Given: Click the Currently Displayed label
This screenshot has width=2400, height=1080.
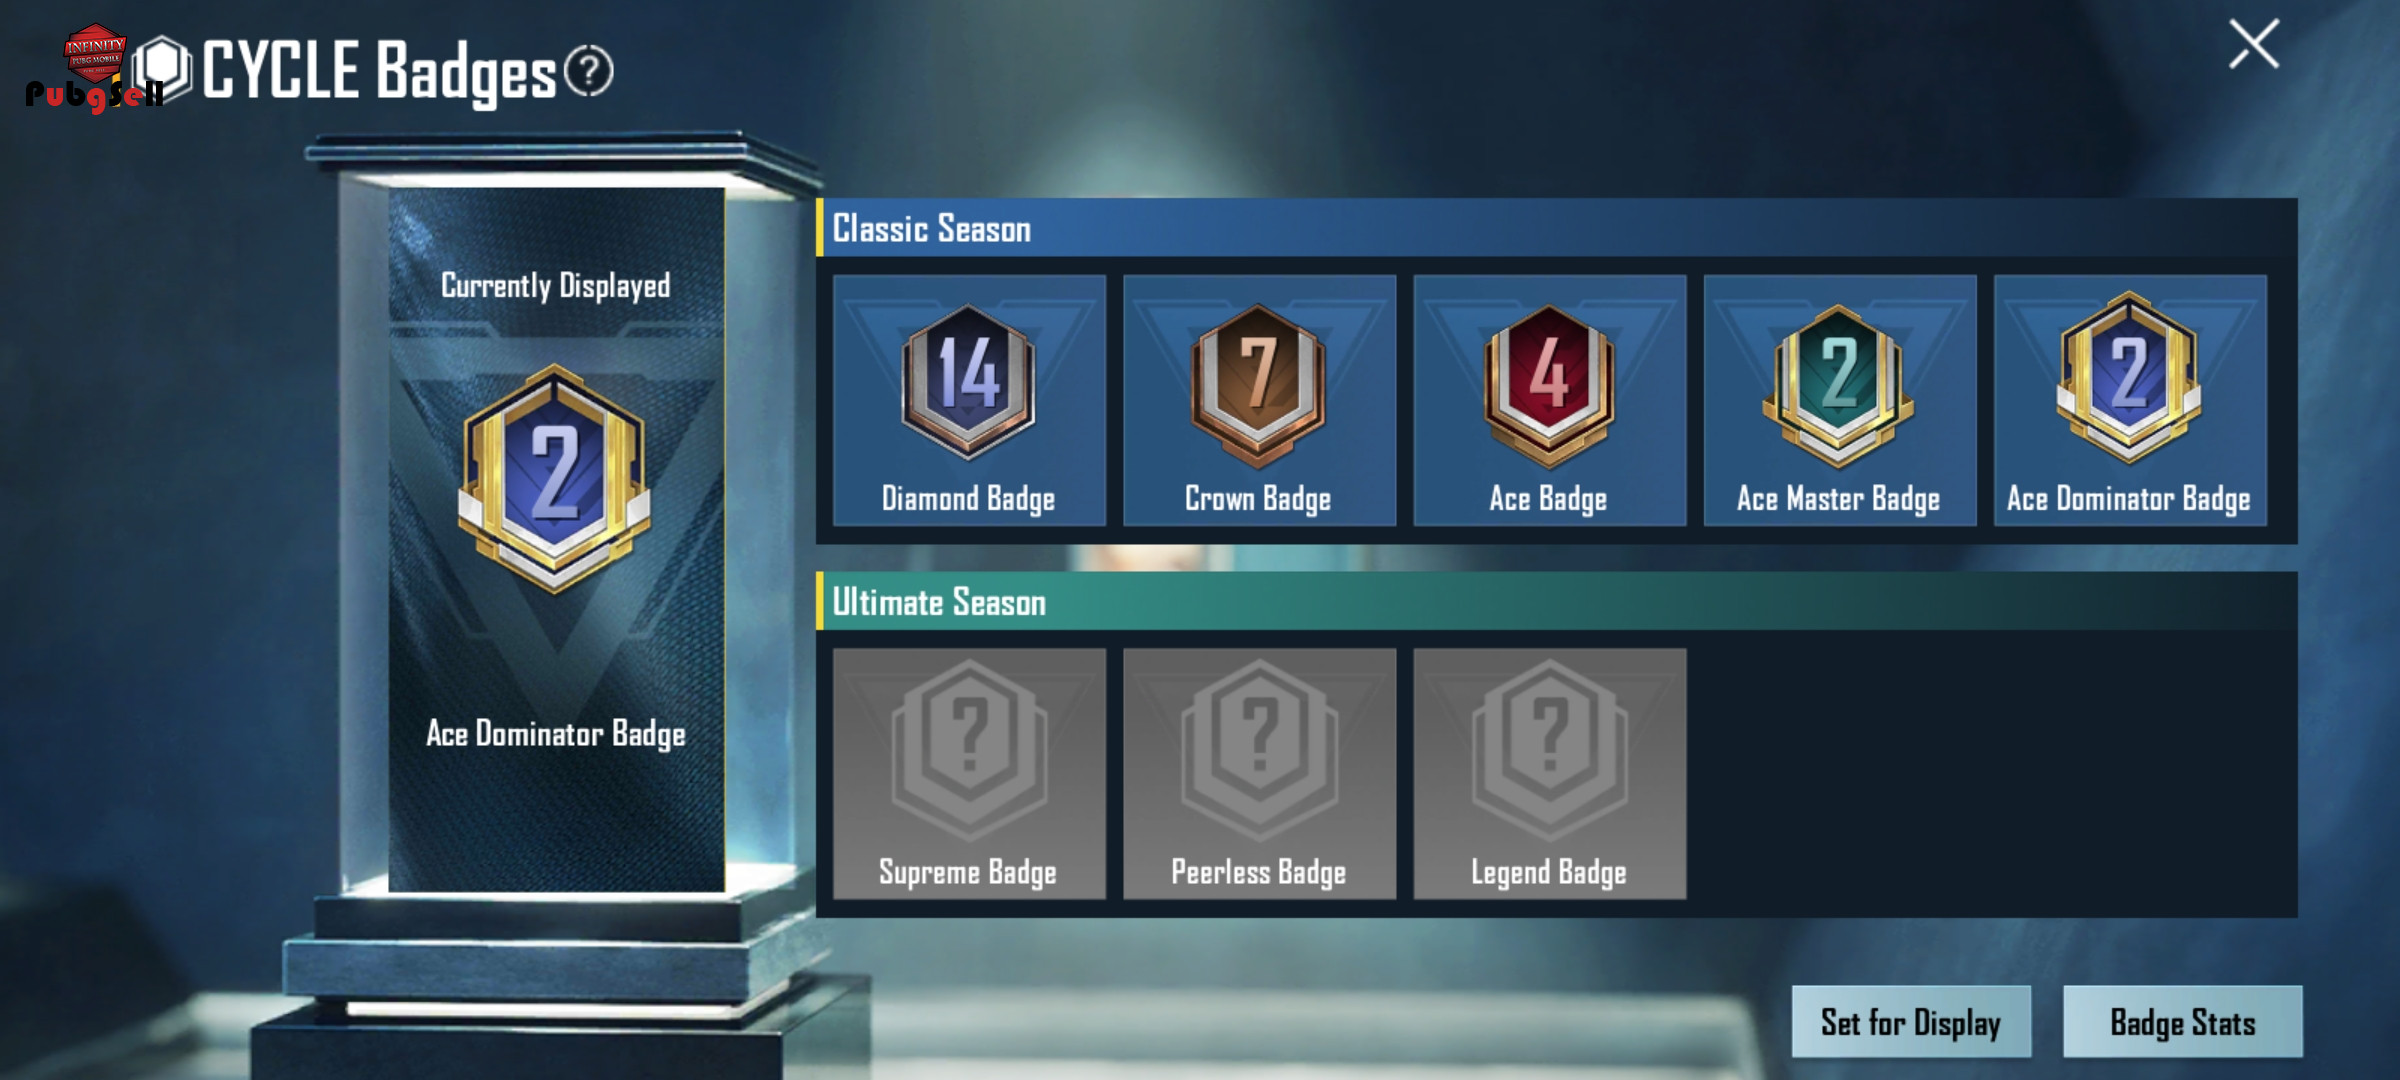Looking at the screenshot, I should (556, 286).
